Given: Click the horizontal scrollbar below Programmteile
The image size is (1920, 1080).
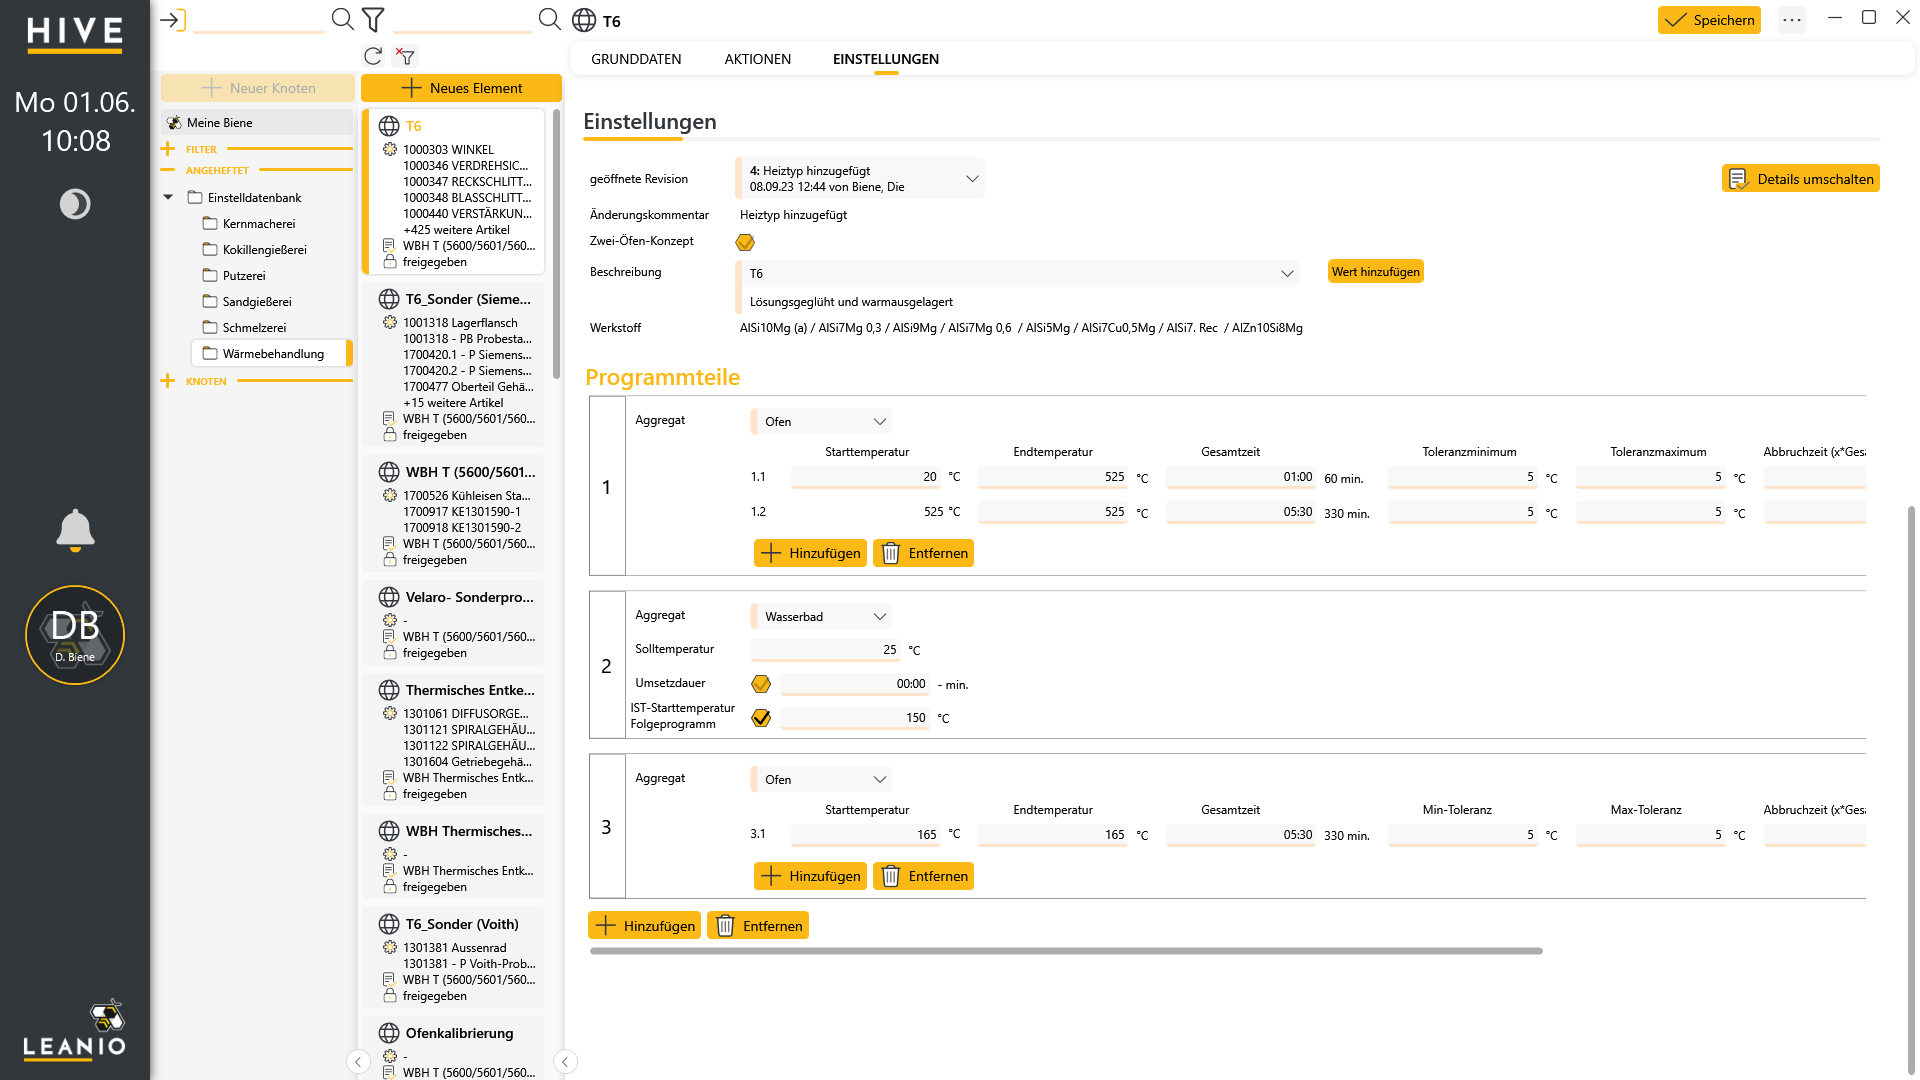Looking at the screenshot, I should pos(1066,951).
